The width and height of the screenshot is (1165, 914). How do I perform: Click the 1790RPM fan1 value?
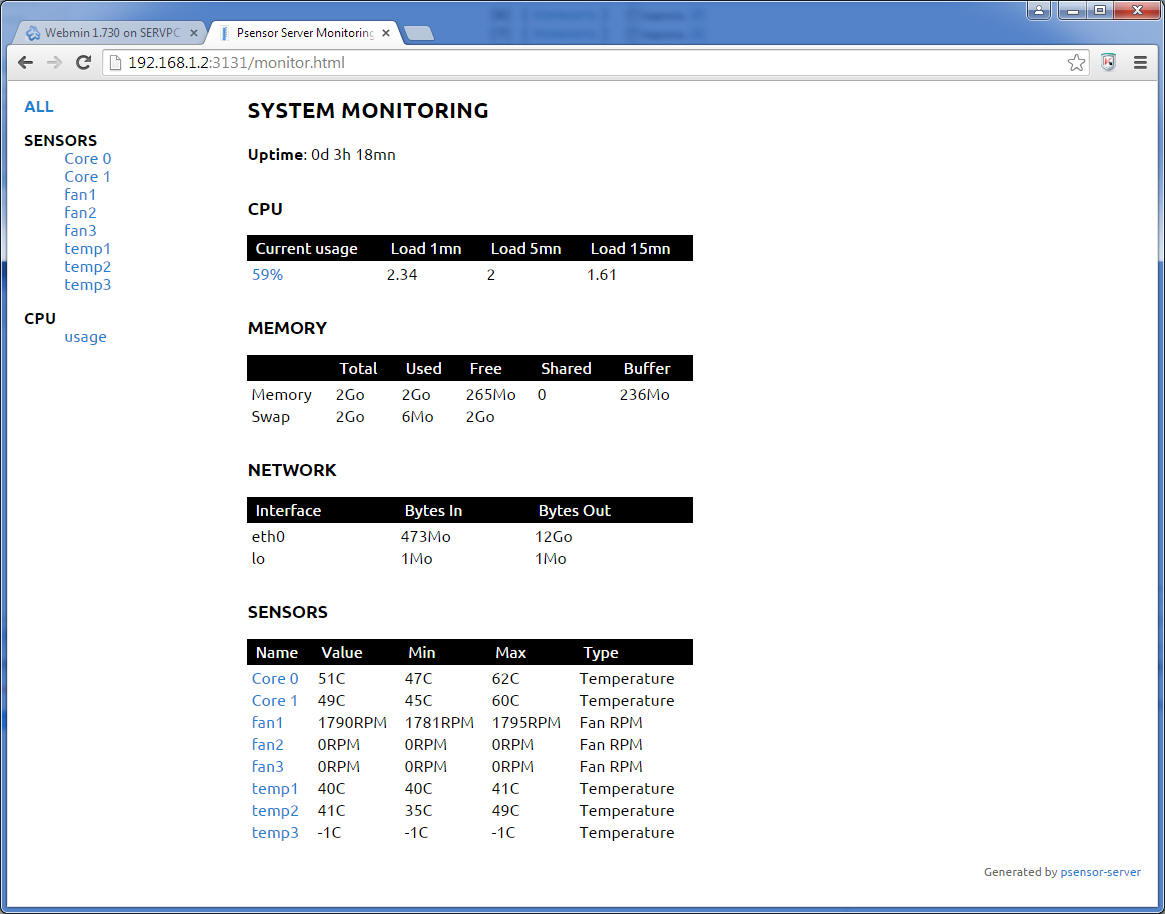tap(352, 722)
